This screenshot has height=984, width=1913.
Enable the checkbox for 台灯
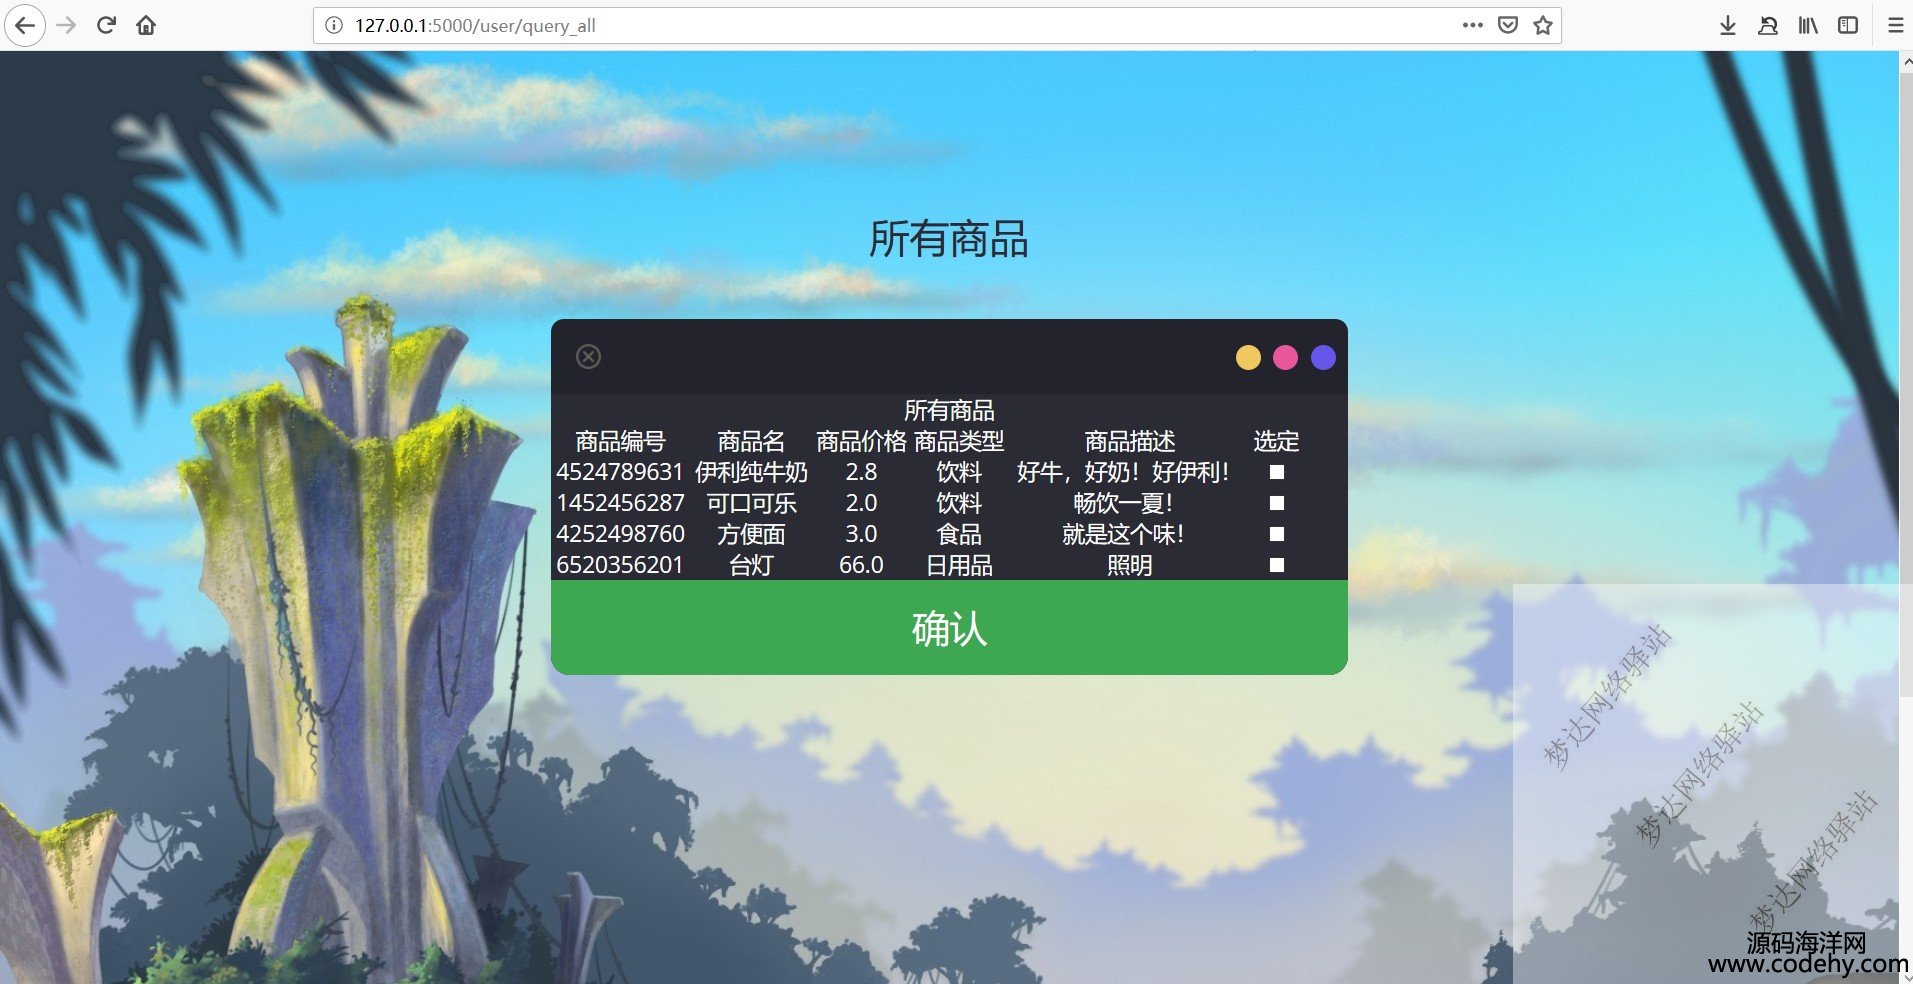pyautogui.click(x=1277, y=565)
